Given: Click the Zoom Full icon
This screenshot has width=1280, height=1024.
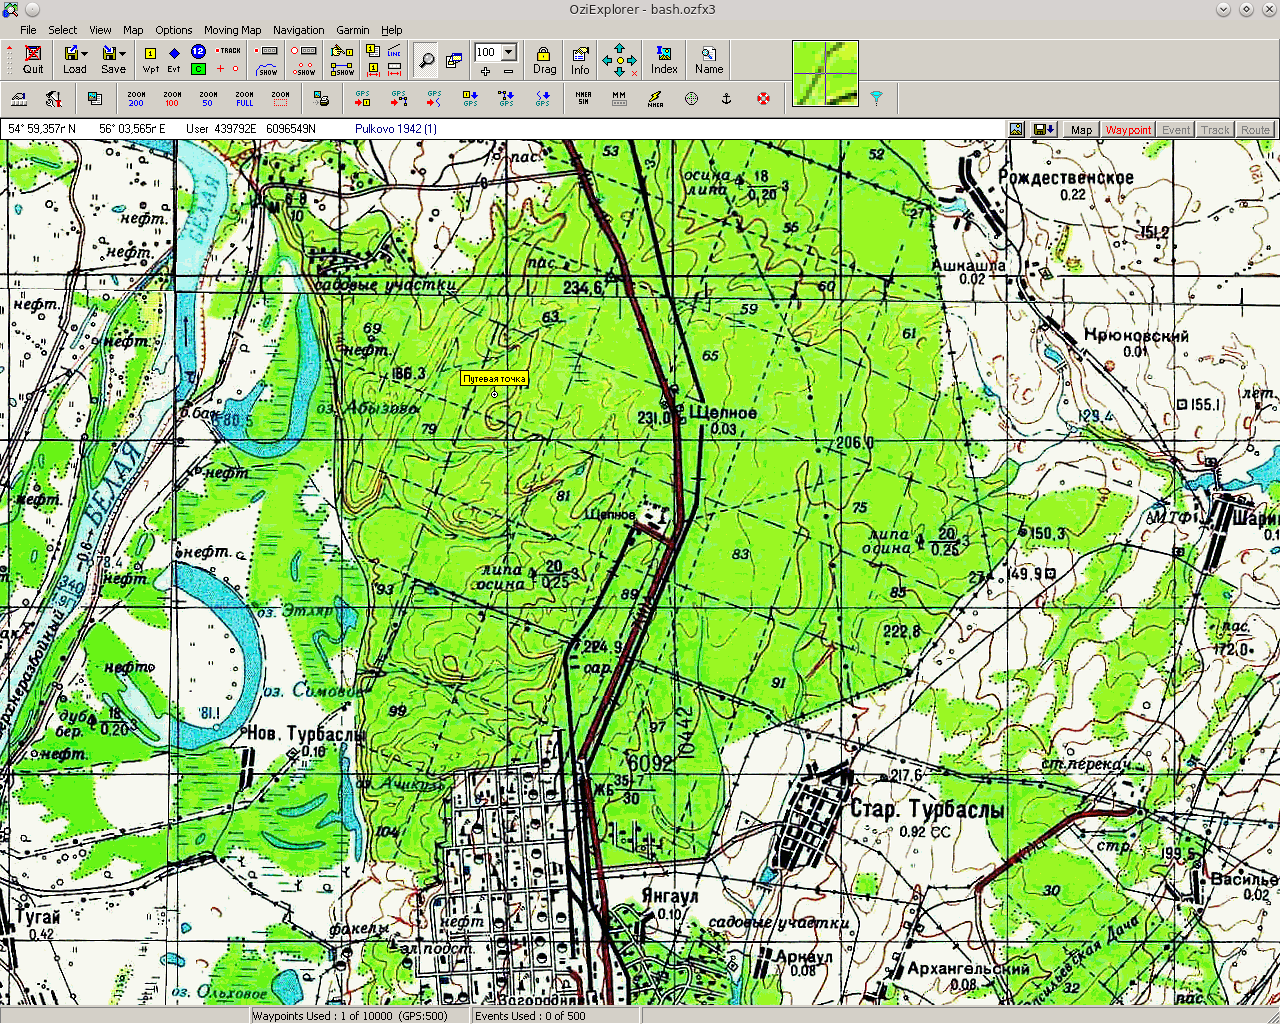Looking at the screenshot, I should (244, 99).
